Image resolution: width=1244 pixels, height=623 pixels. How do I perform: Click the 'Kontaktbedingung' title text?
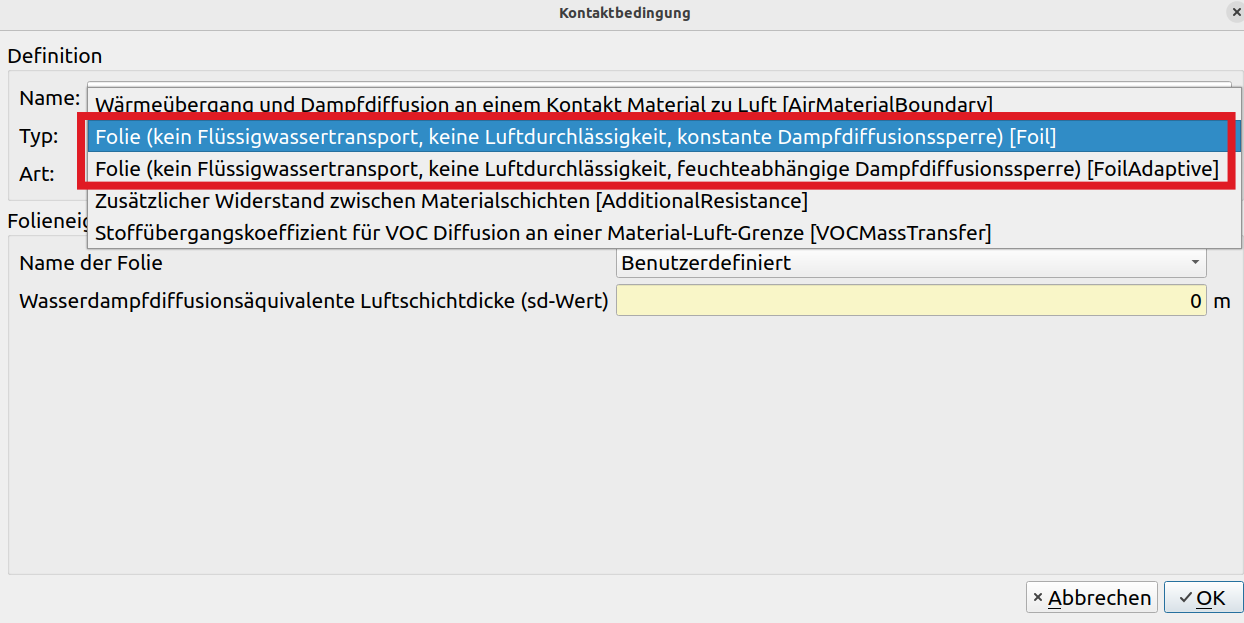pos(624,13)
